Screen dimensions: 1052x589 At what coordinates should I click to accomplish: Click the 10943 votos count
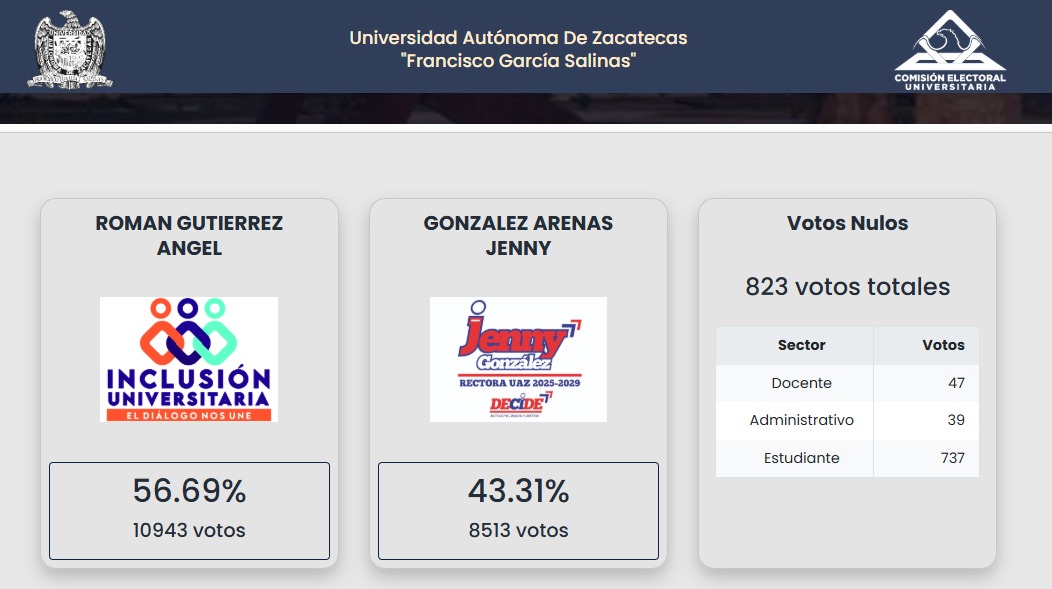[x=189, y=530]
